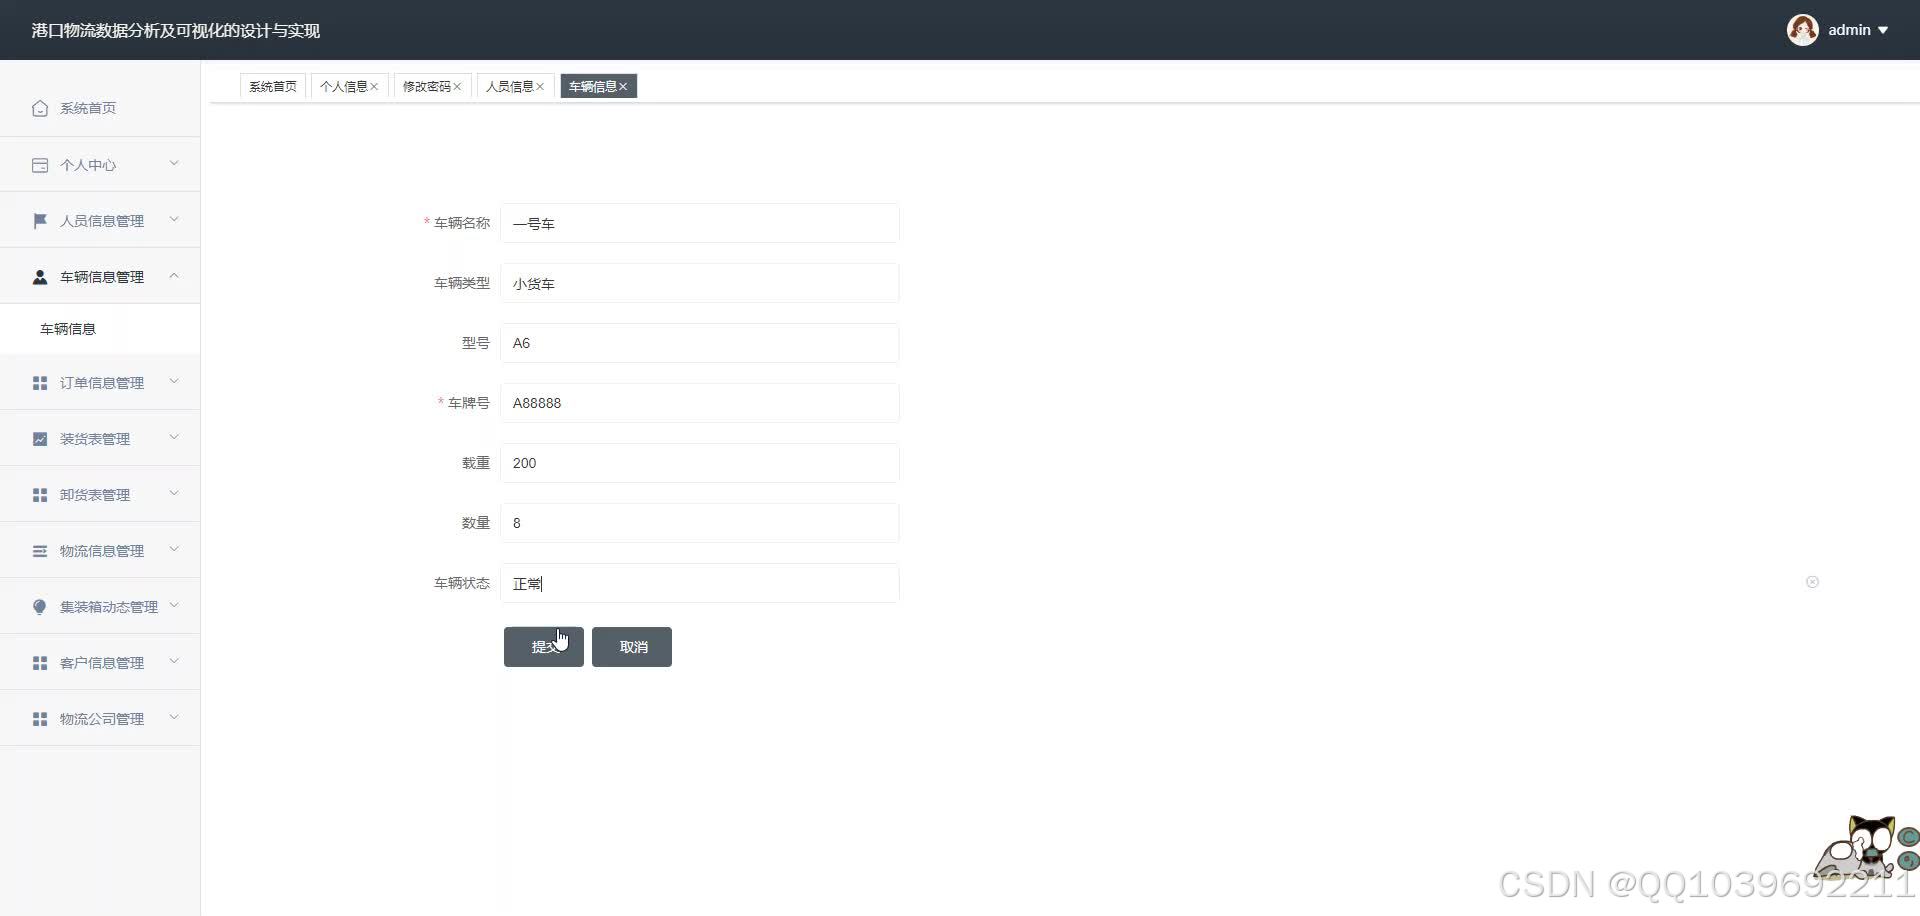Screen dimensions: 1920x916
Task: Expand the 集装箱动态管理 chevron
Action: pyautogui.click(x=174, y=605)
